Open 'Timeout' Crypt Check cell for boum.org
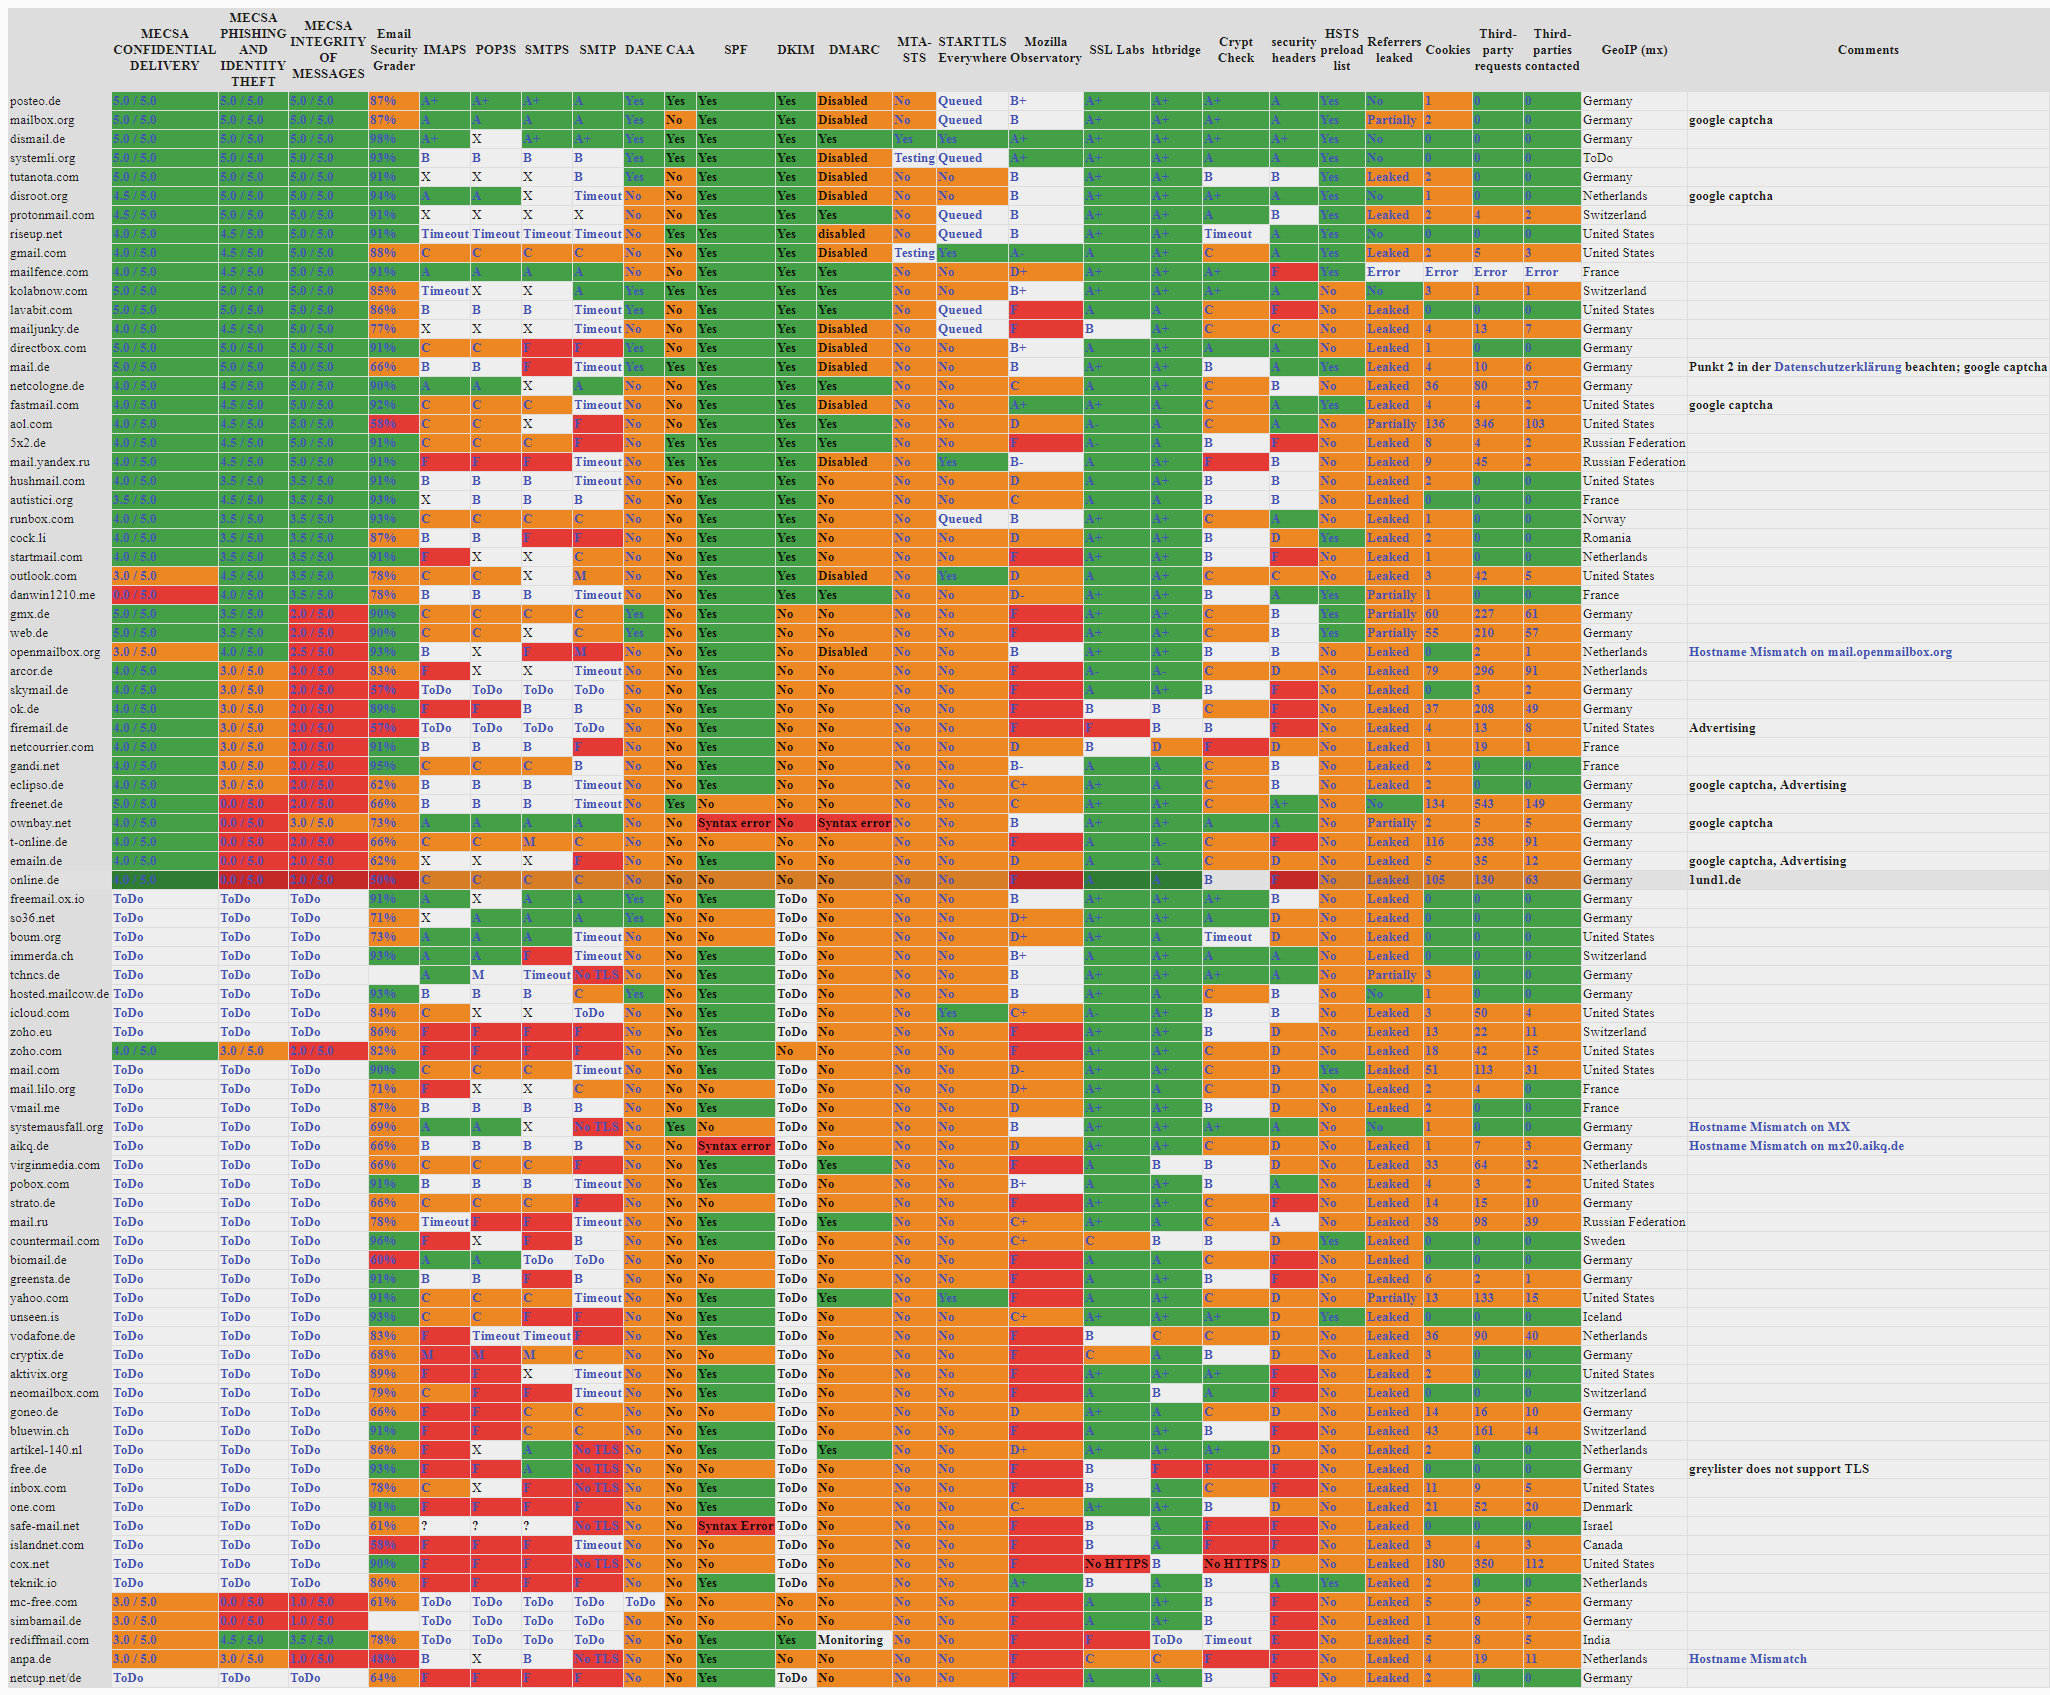The image size is (2050, 1695). tap(1228, 937)
